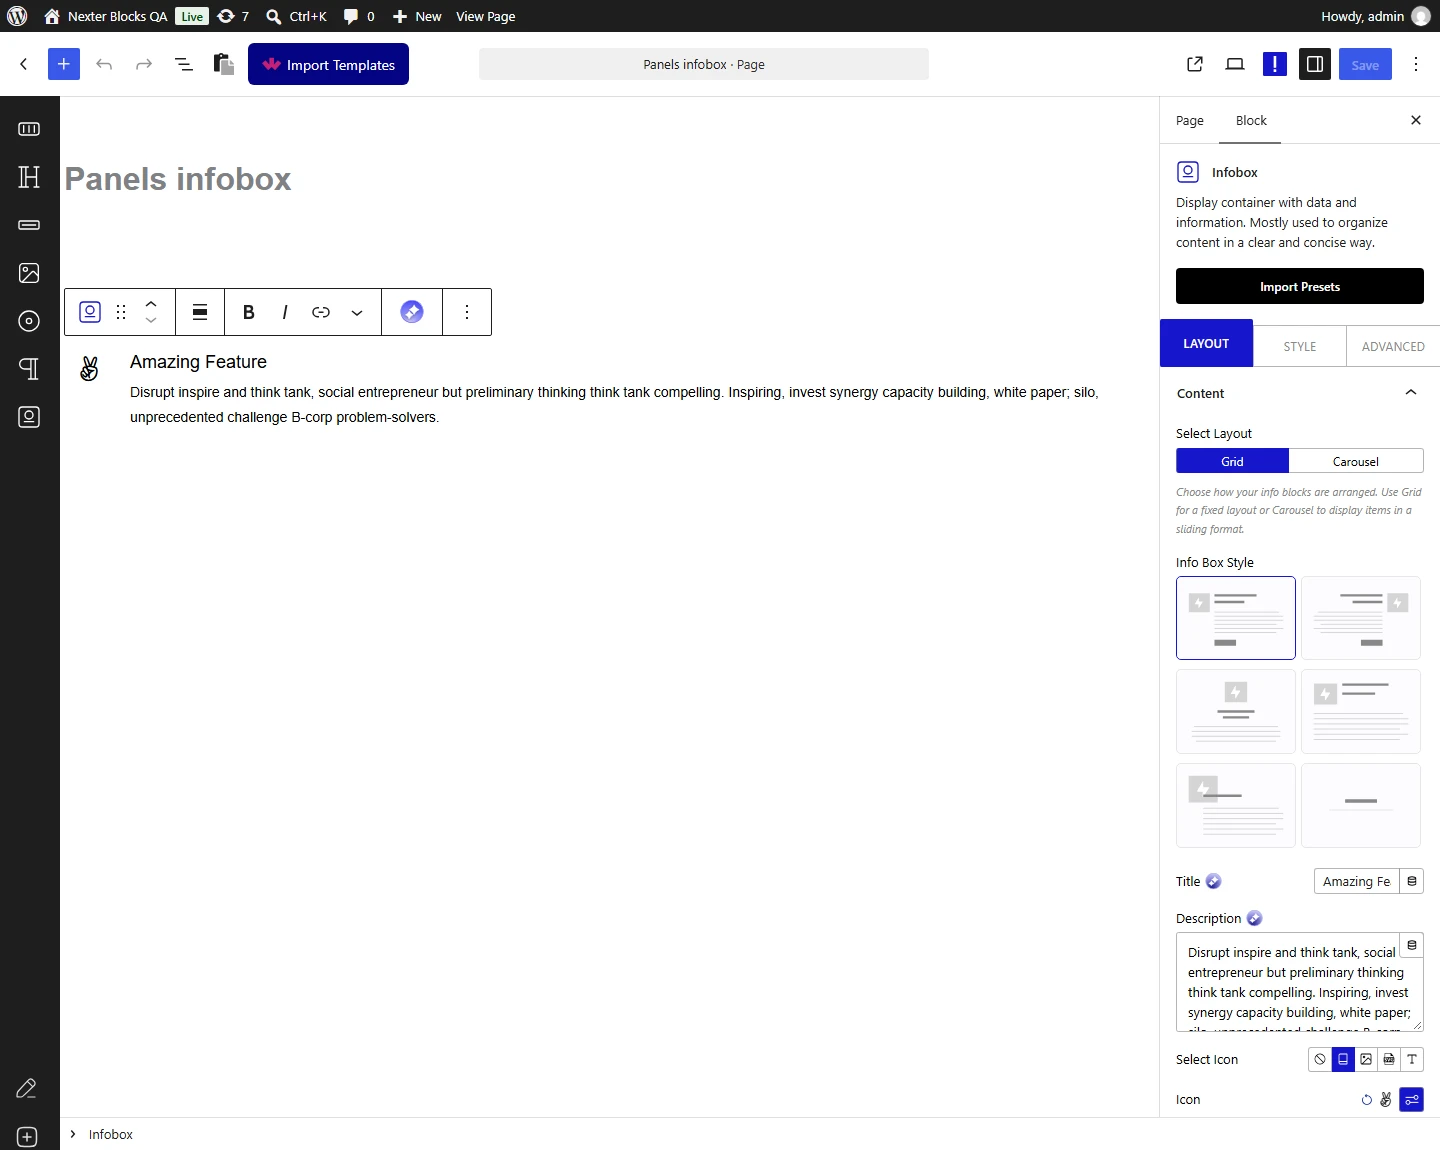Click the align icon in block toolbar
This screenshot has height=1150, width=1440.
coord(200,312)
